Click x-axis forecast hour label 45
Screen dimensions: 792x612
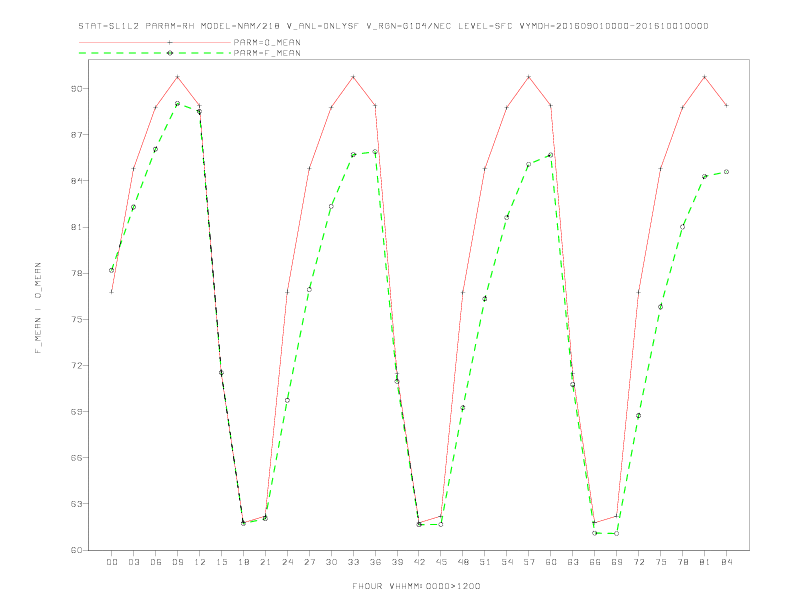click(x=441, y=562)
